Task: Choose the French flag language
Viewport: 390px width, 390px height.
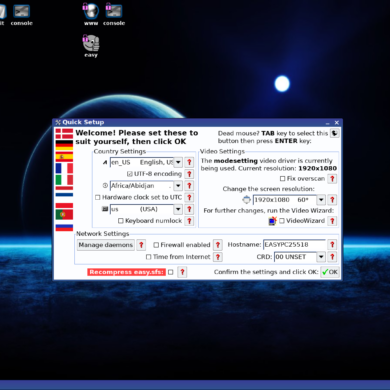Action: [x=64, y=168]
